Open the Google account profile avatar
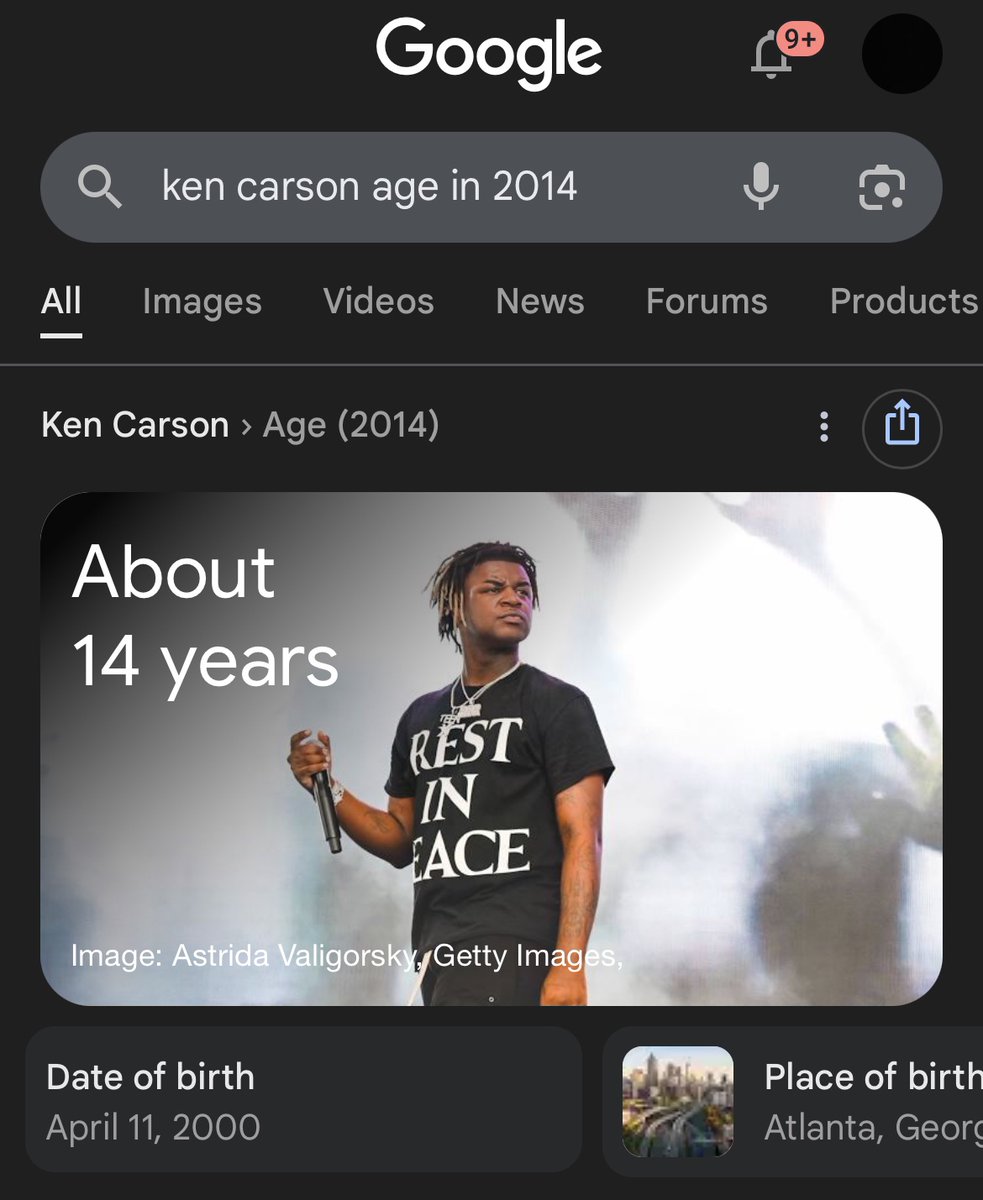Viewport: 983px width, 1200px height. [x=902, y=53]
